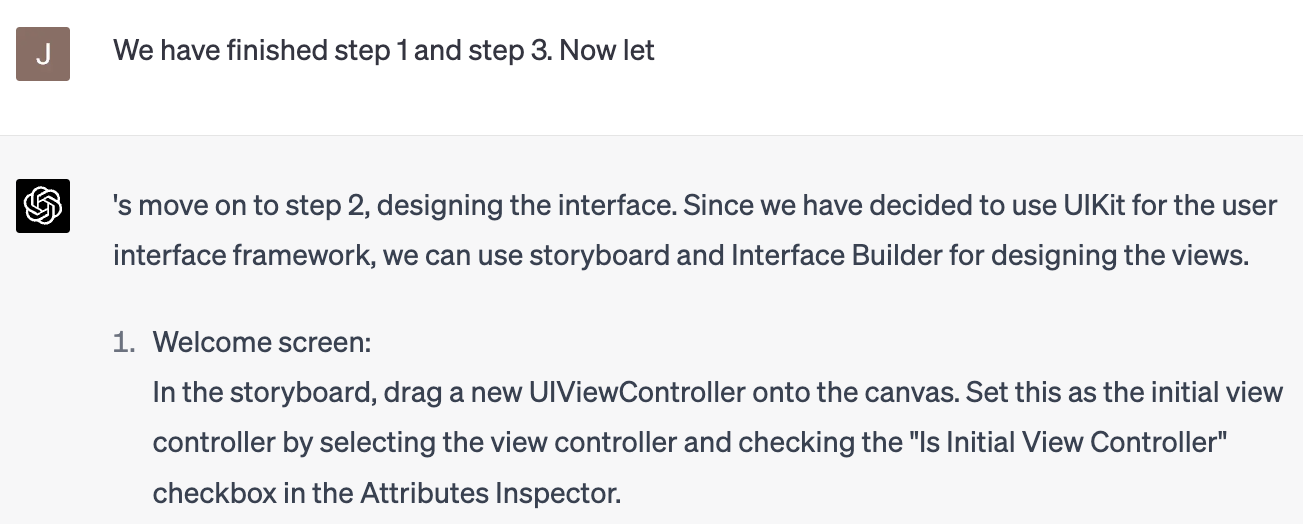Viewport: 1303px width, 524px height.
Task: Click the quoted "Is Initial View Controller" text
Action: pos(1057,441)
